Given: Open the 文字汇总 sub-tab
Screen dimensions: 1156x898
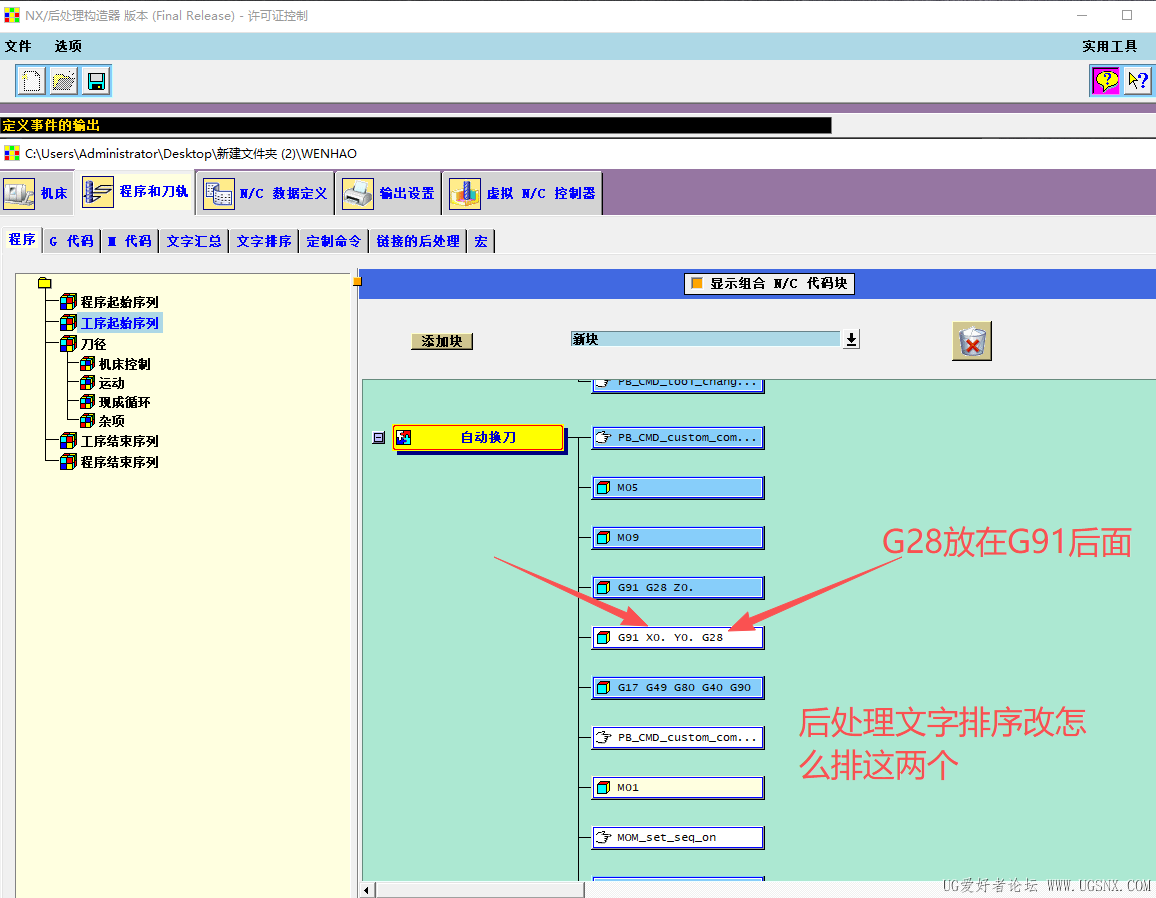Looking at the screenshot, I should (x=194, y=241).
